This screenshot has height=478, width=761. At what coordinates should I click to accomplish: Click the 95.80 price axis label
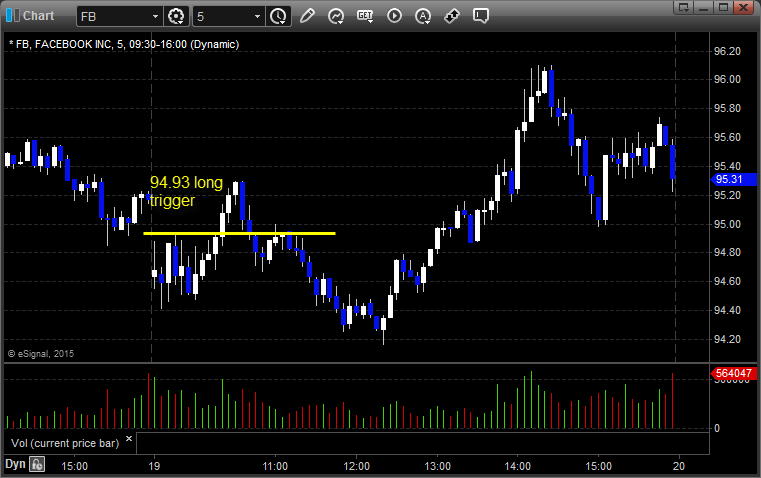pyautogui.click(x=727, y=108)
